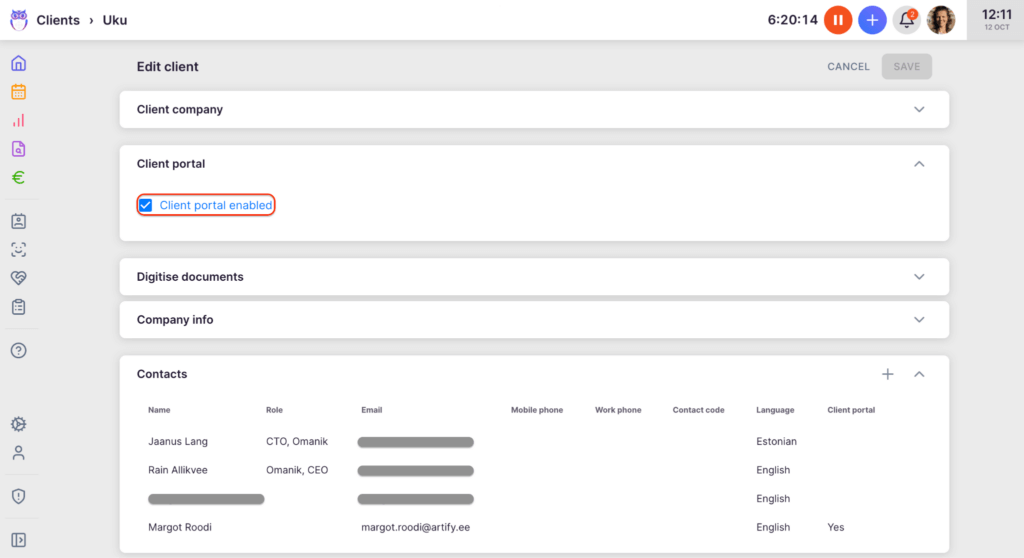Click the notification bell icon
Viewport: 1024px width, 558px height.
pyautogui.click(x=906, y=20)
